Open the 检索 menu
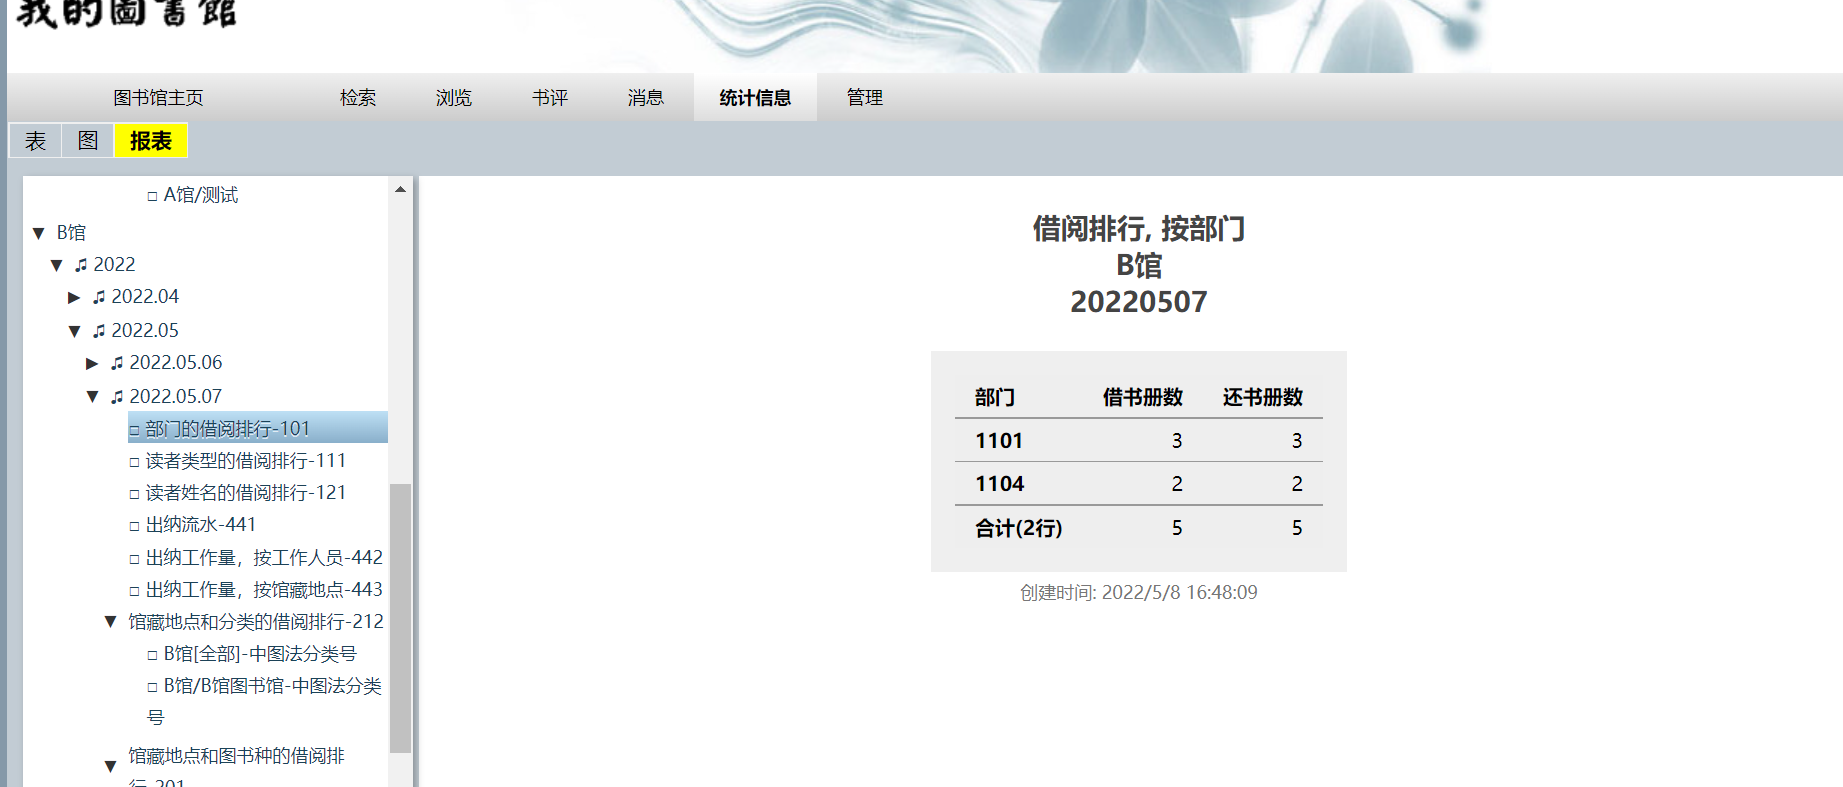Viewport: 1843px width, 787px height. (358, 98)
